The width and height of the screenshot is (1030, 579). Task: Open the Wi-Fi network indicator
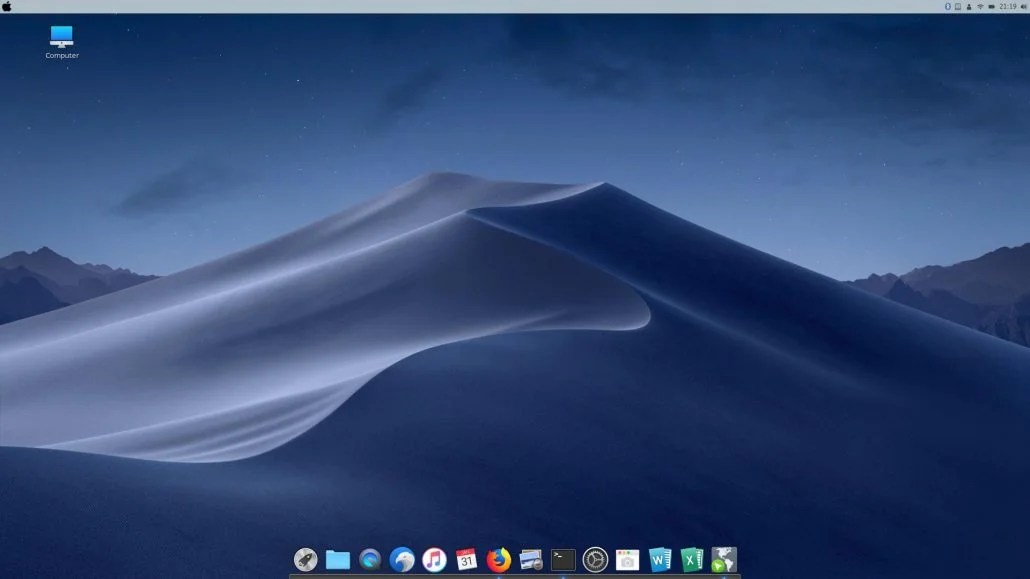coord(980,7)
